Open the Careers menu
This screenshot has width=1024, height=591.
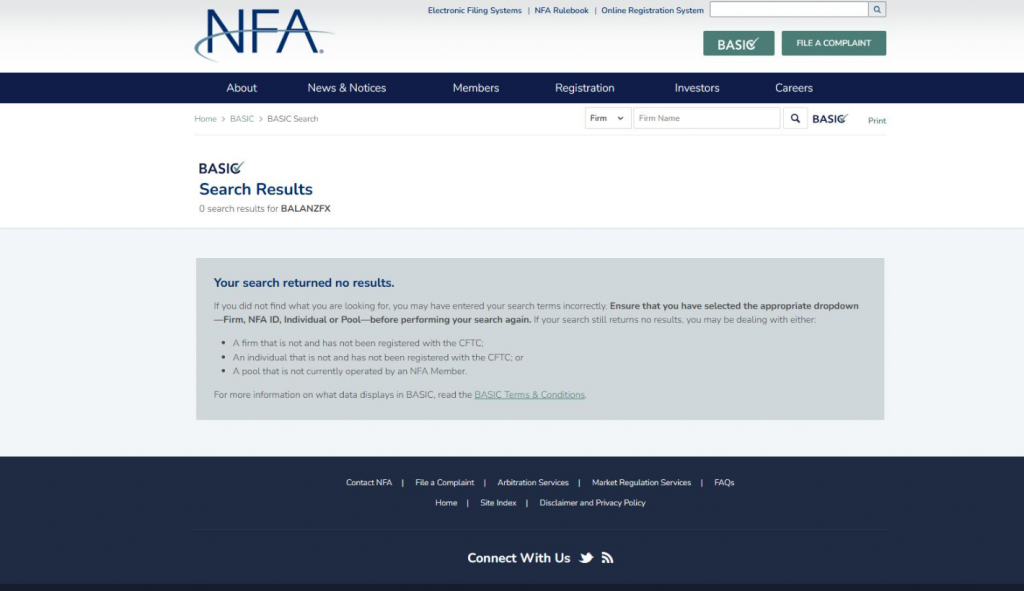[793, 88]
